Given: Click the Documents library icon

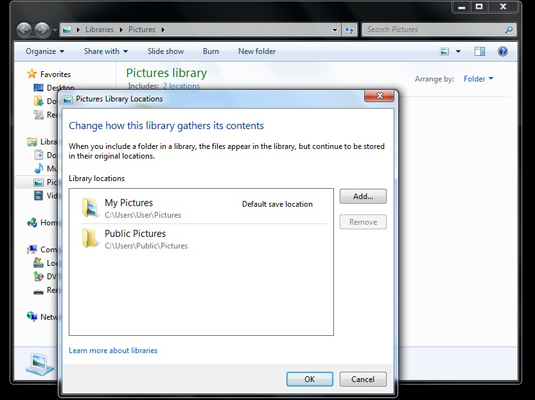Looking at the screenshot, I should pos(38,155).
